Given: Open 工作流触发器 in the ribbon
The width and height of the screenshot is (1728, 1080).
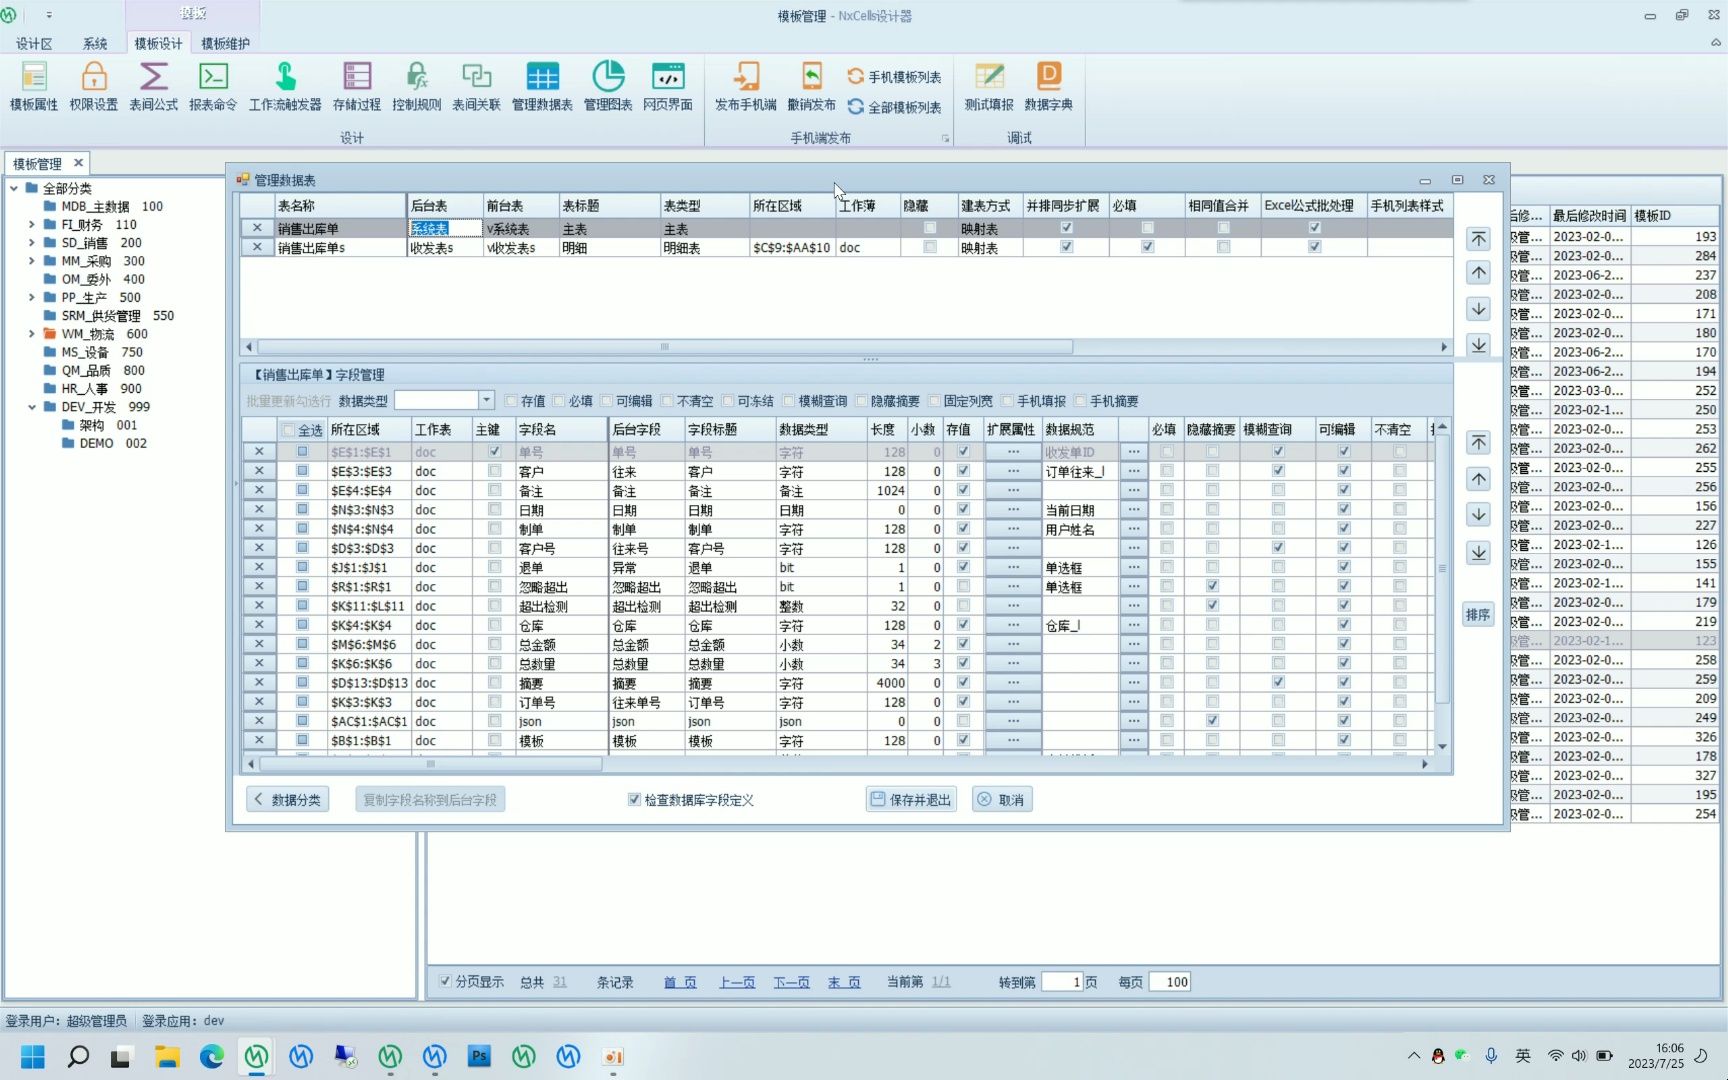Looking at the screenshot, I should [x=285, y=85].
